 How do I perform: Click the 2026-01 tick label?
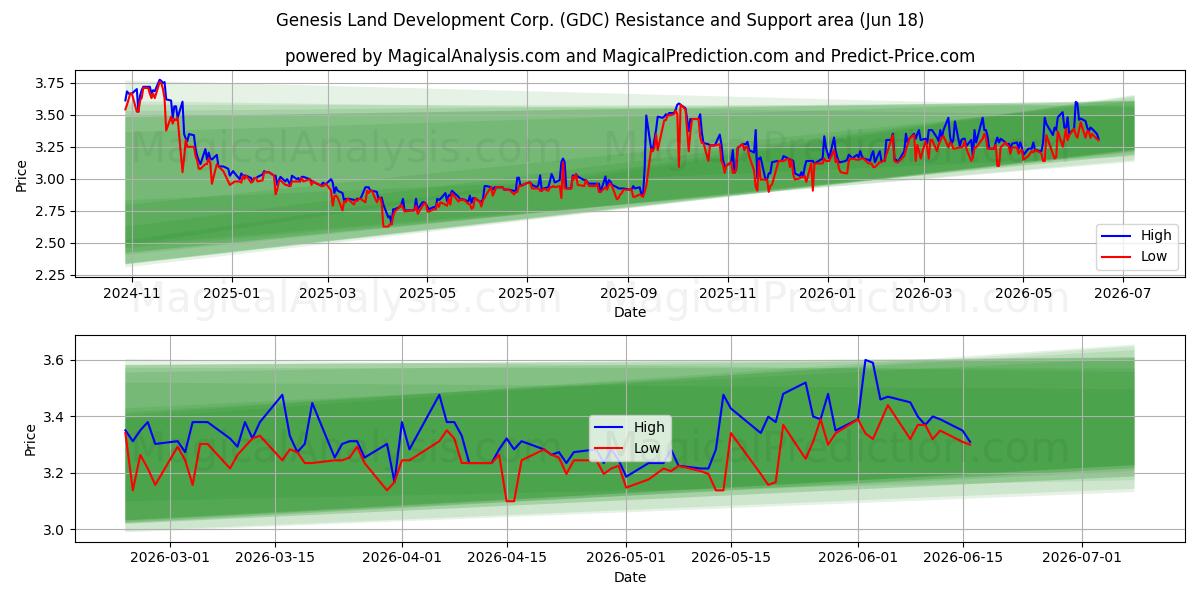point(827,293)
